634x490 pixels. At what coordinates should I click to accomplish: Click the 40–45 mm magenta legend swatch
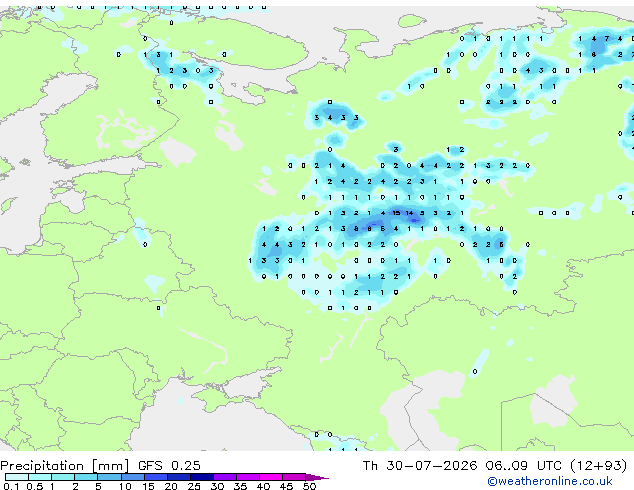click(271, 477)
